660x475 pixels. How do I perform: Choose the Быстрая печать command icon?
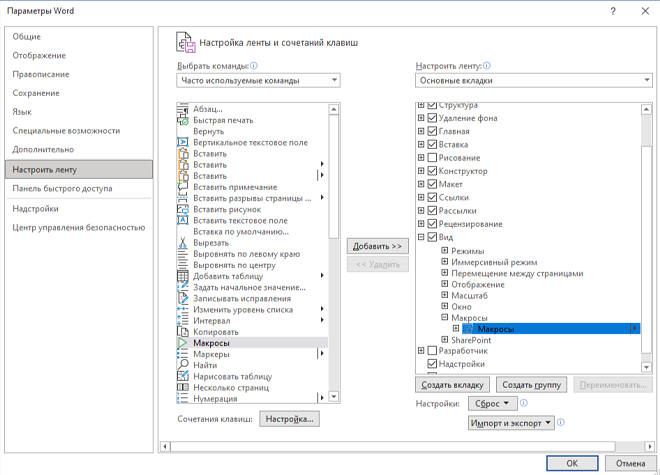183,120
